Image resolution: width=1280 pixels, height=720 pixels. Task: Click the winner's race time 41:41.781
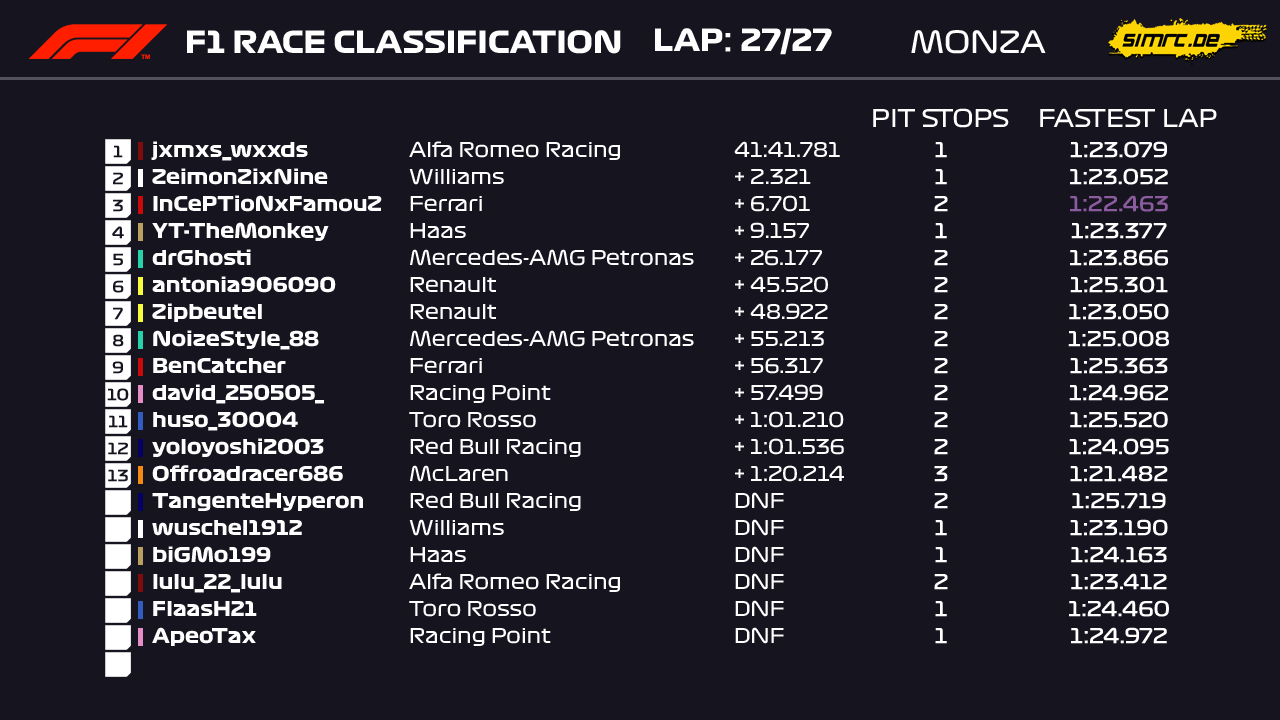pos(787,151)
